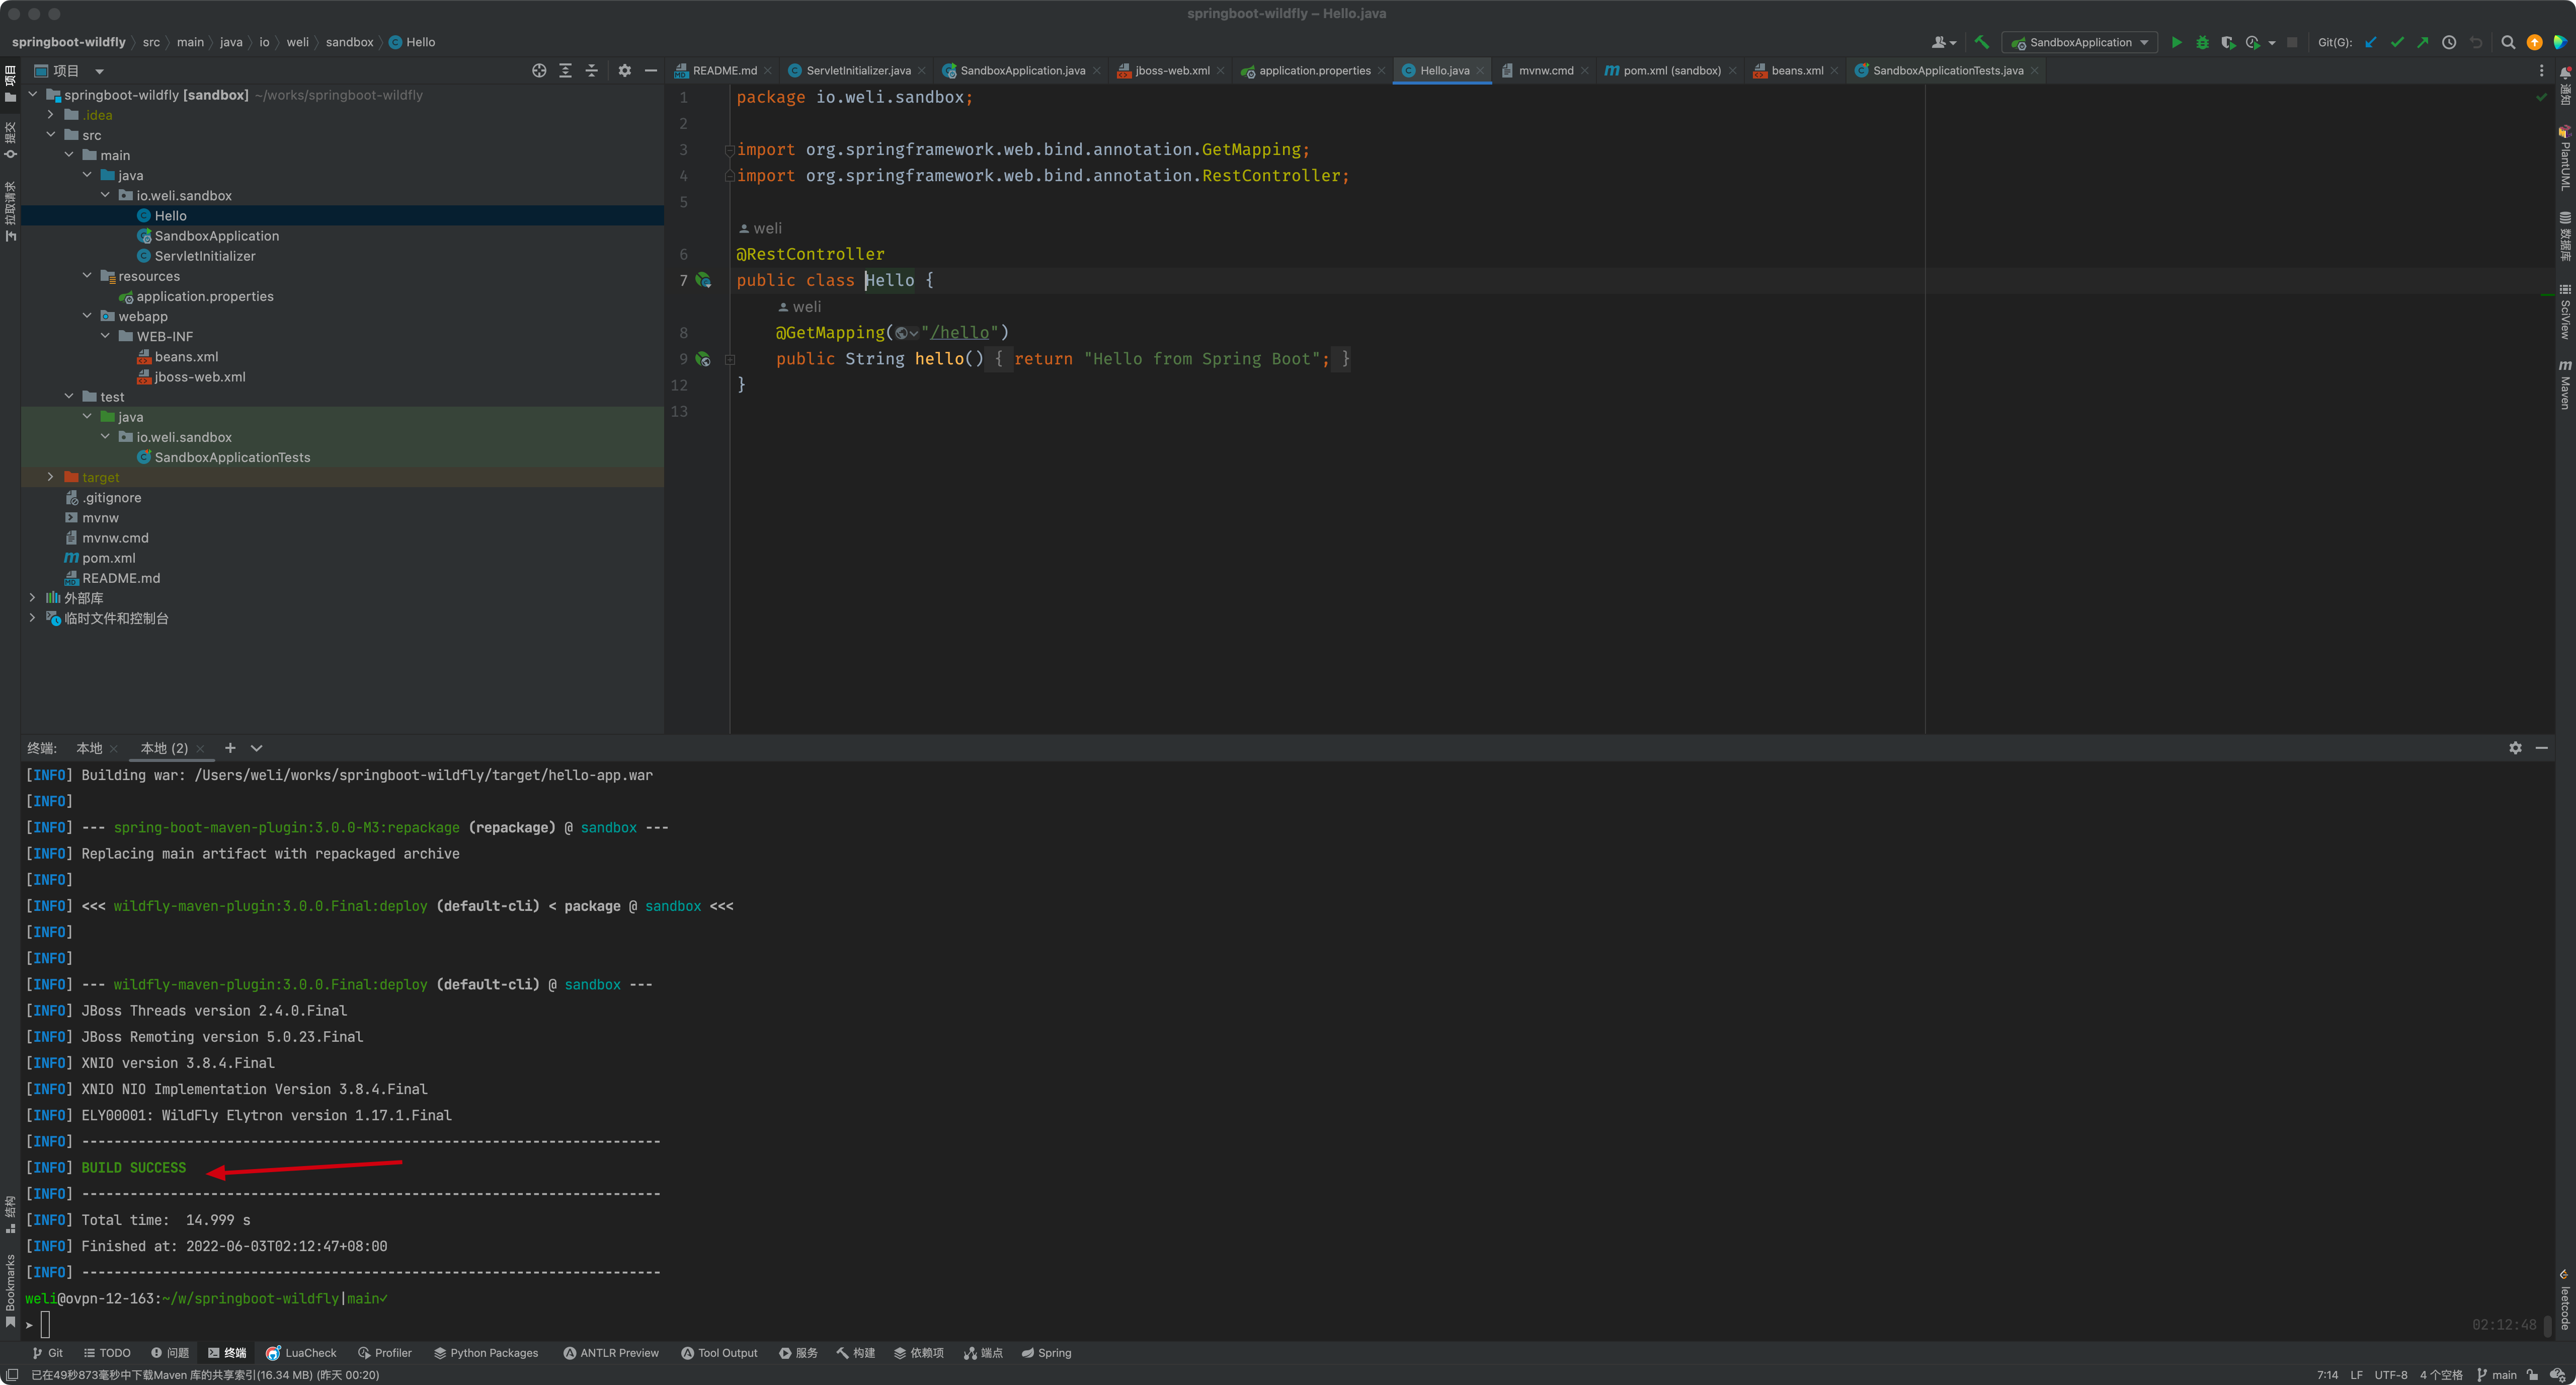Hide the terminal tool window
Image resolution: width=2576 pixels, height=1385 pixels.
click(x=2542, y=748)
